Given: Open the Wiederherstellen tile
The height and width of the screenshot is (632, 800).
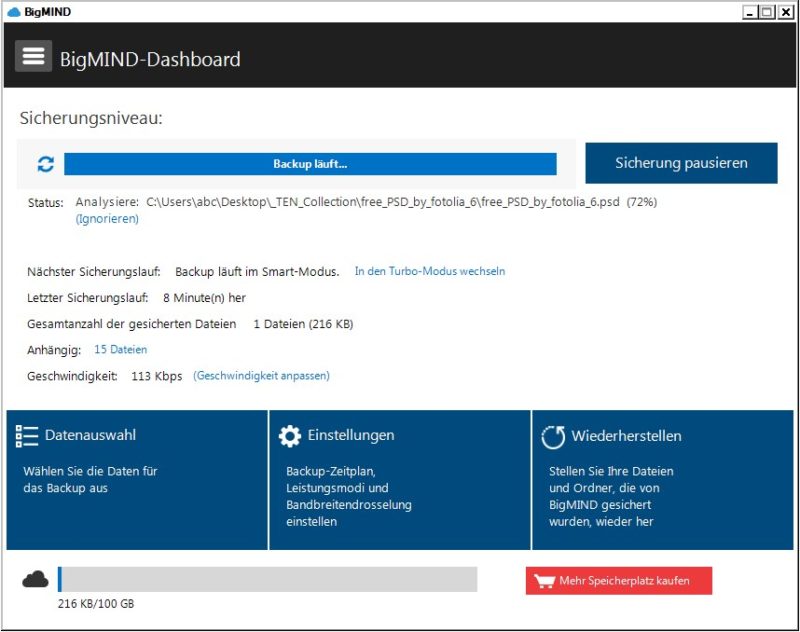Looking at the screenshot, I should (x=663, y=480).
